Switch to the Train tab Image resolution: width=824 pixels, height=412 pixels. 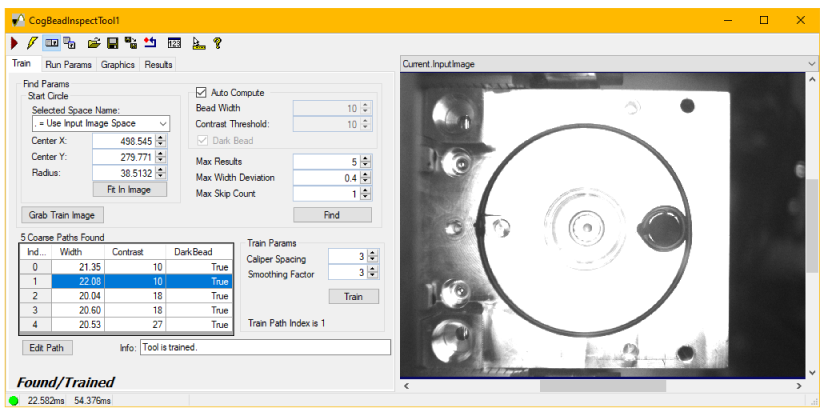22,64
